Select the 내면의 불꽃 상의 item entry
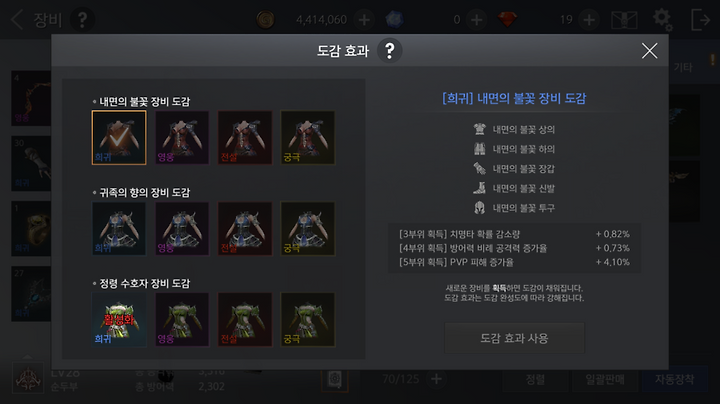 click(514, 129)
